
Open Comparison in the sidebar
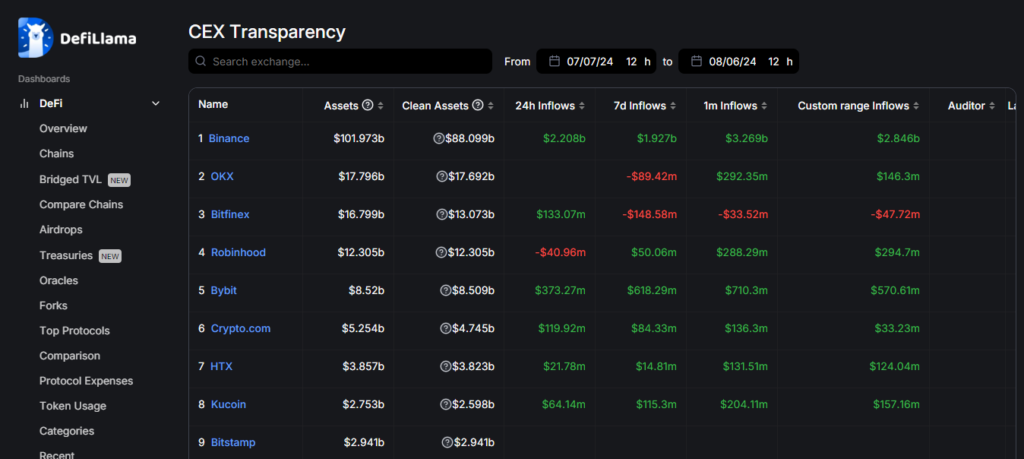70,356
